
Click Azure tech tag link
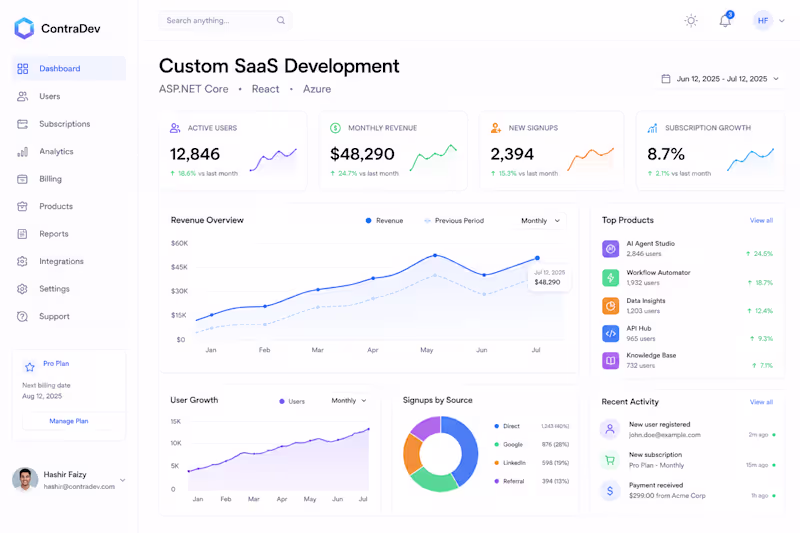317,89
